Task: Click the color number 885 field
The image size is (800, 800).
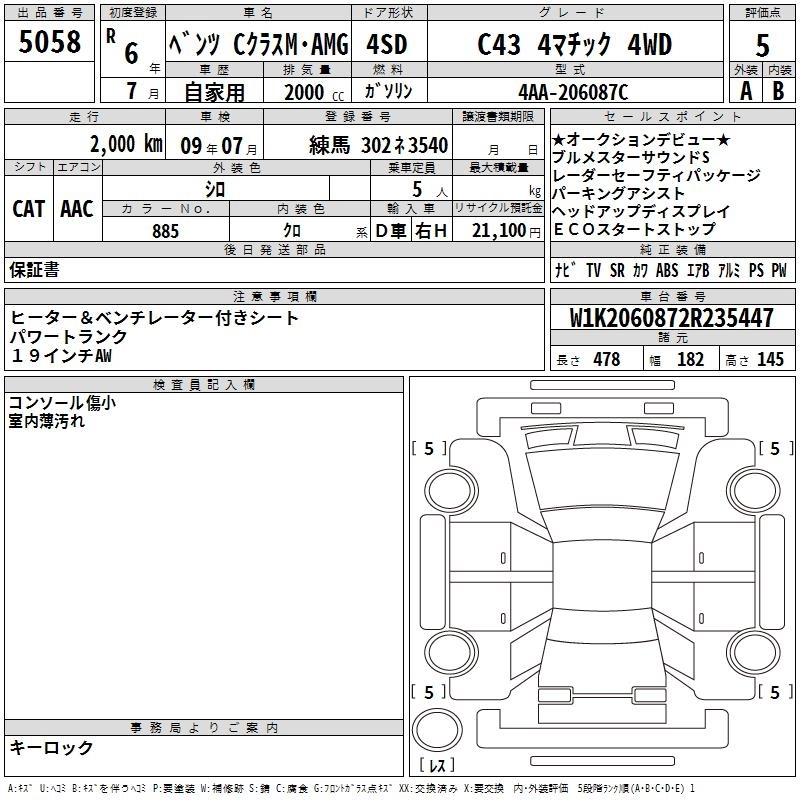Action: click(x=166, y=231)
